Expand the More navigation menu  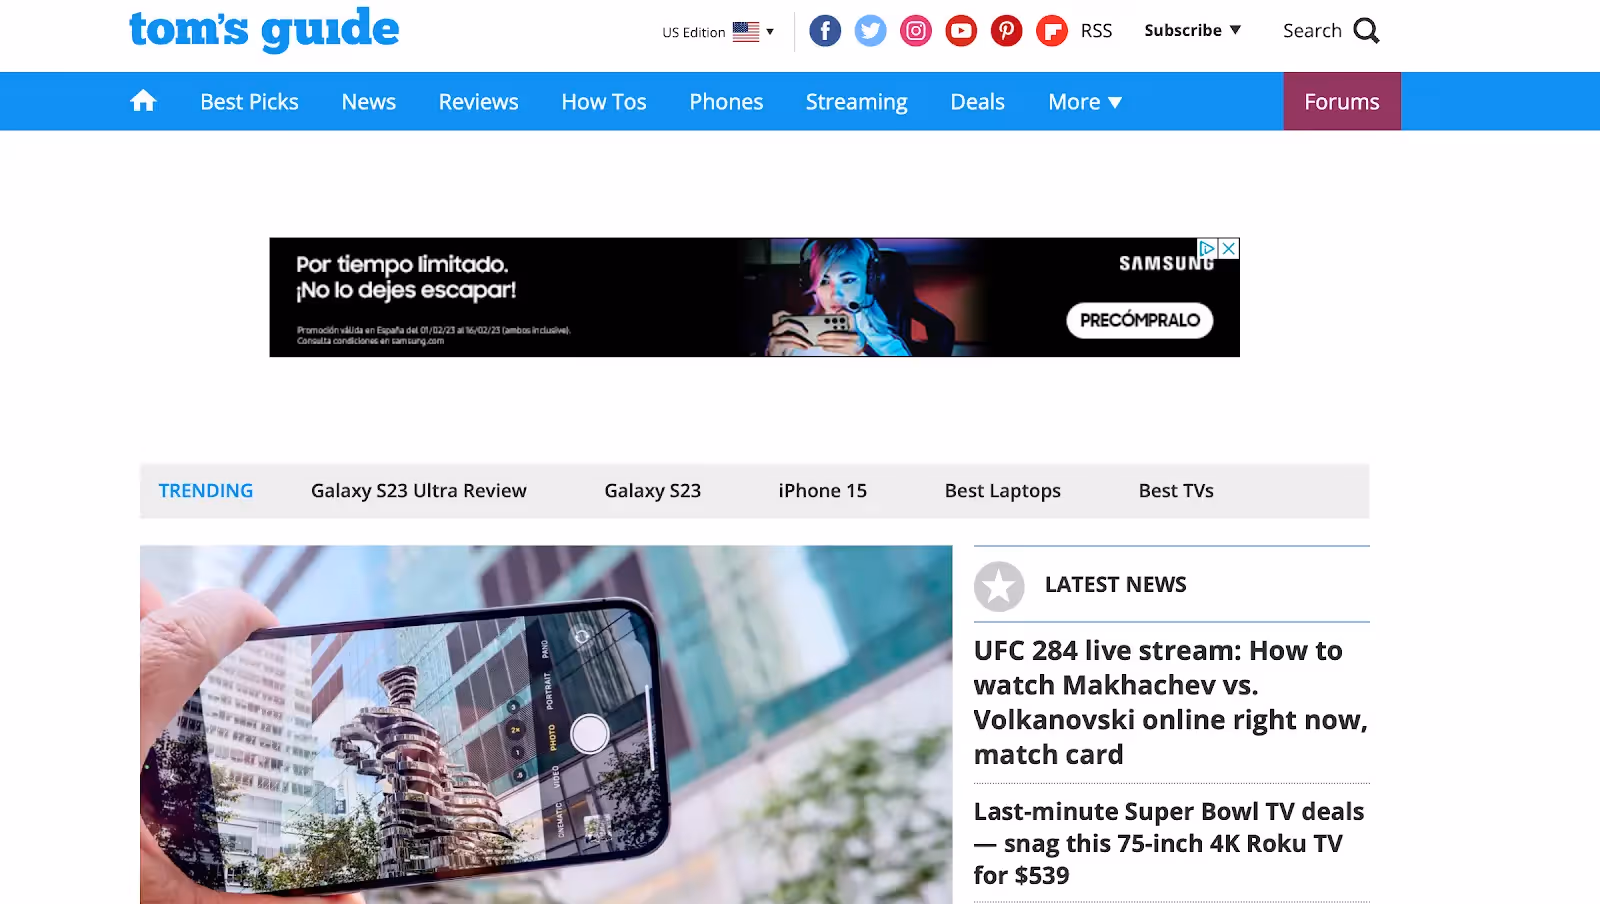tap(1085, 102)
